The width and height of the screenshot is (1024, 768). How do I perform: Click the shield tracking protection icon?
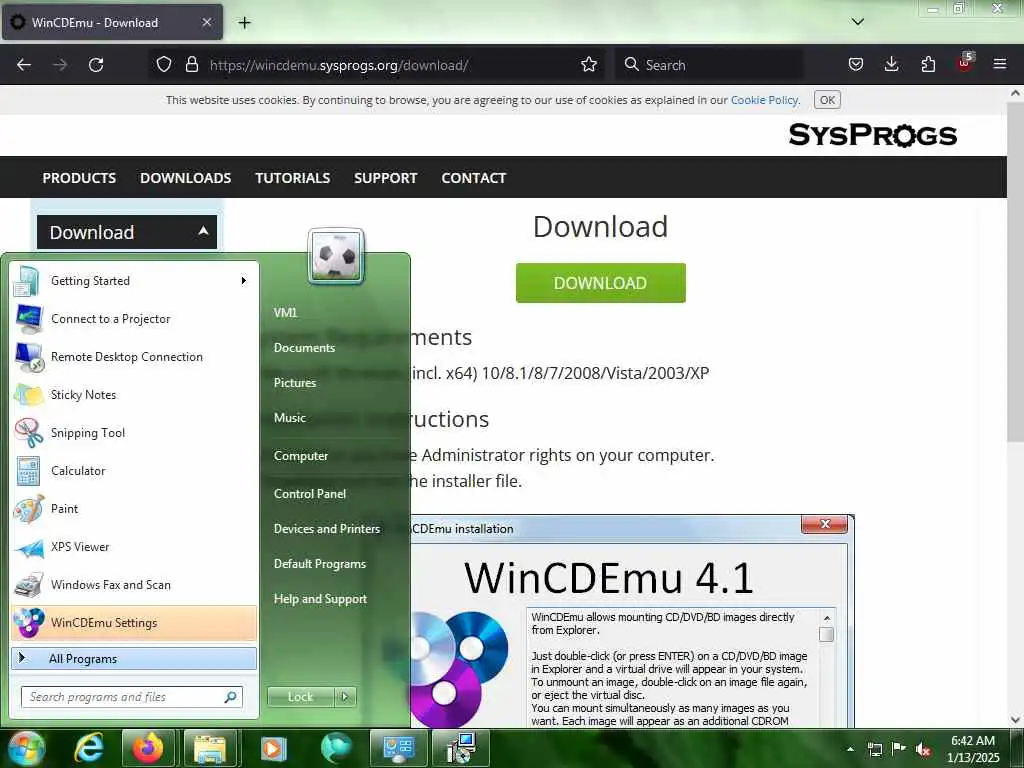coord(164,65)
